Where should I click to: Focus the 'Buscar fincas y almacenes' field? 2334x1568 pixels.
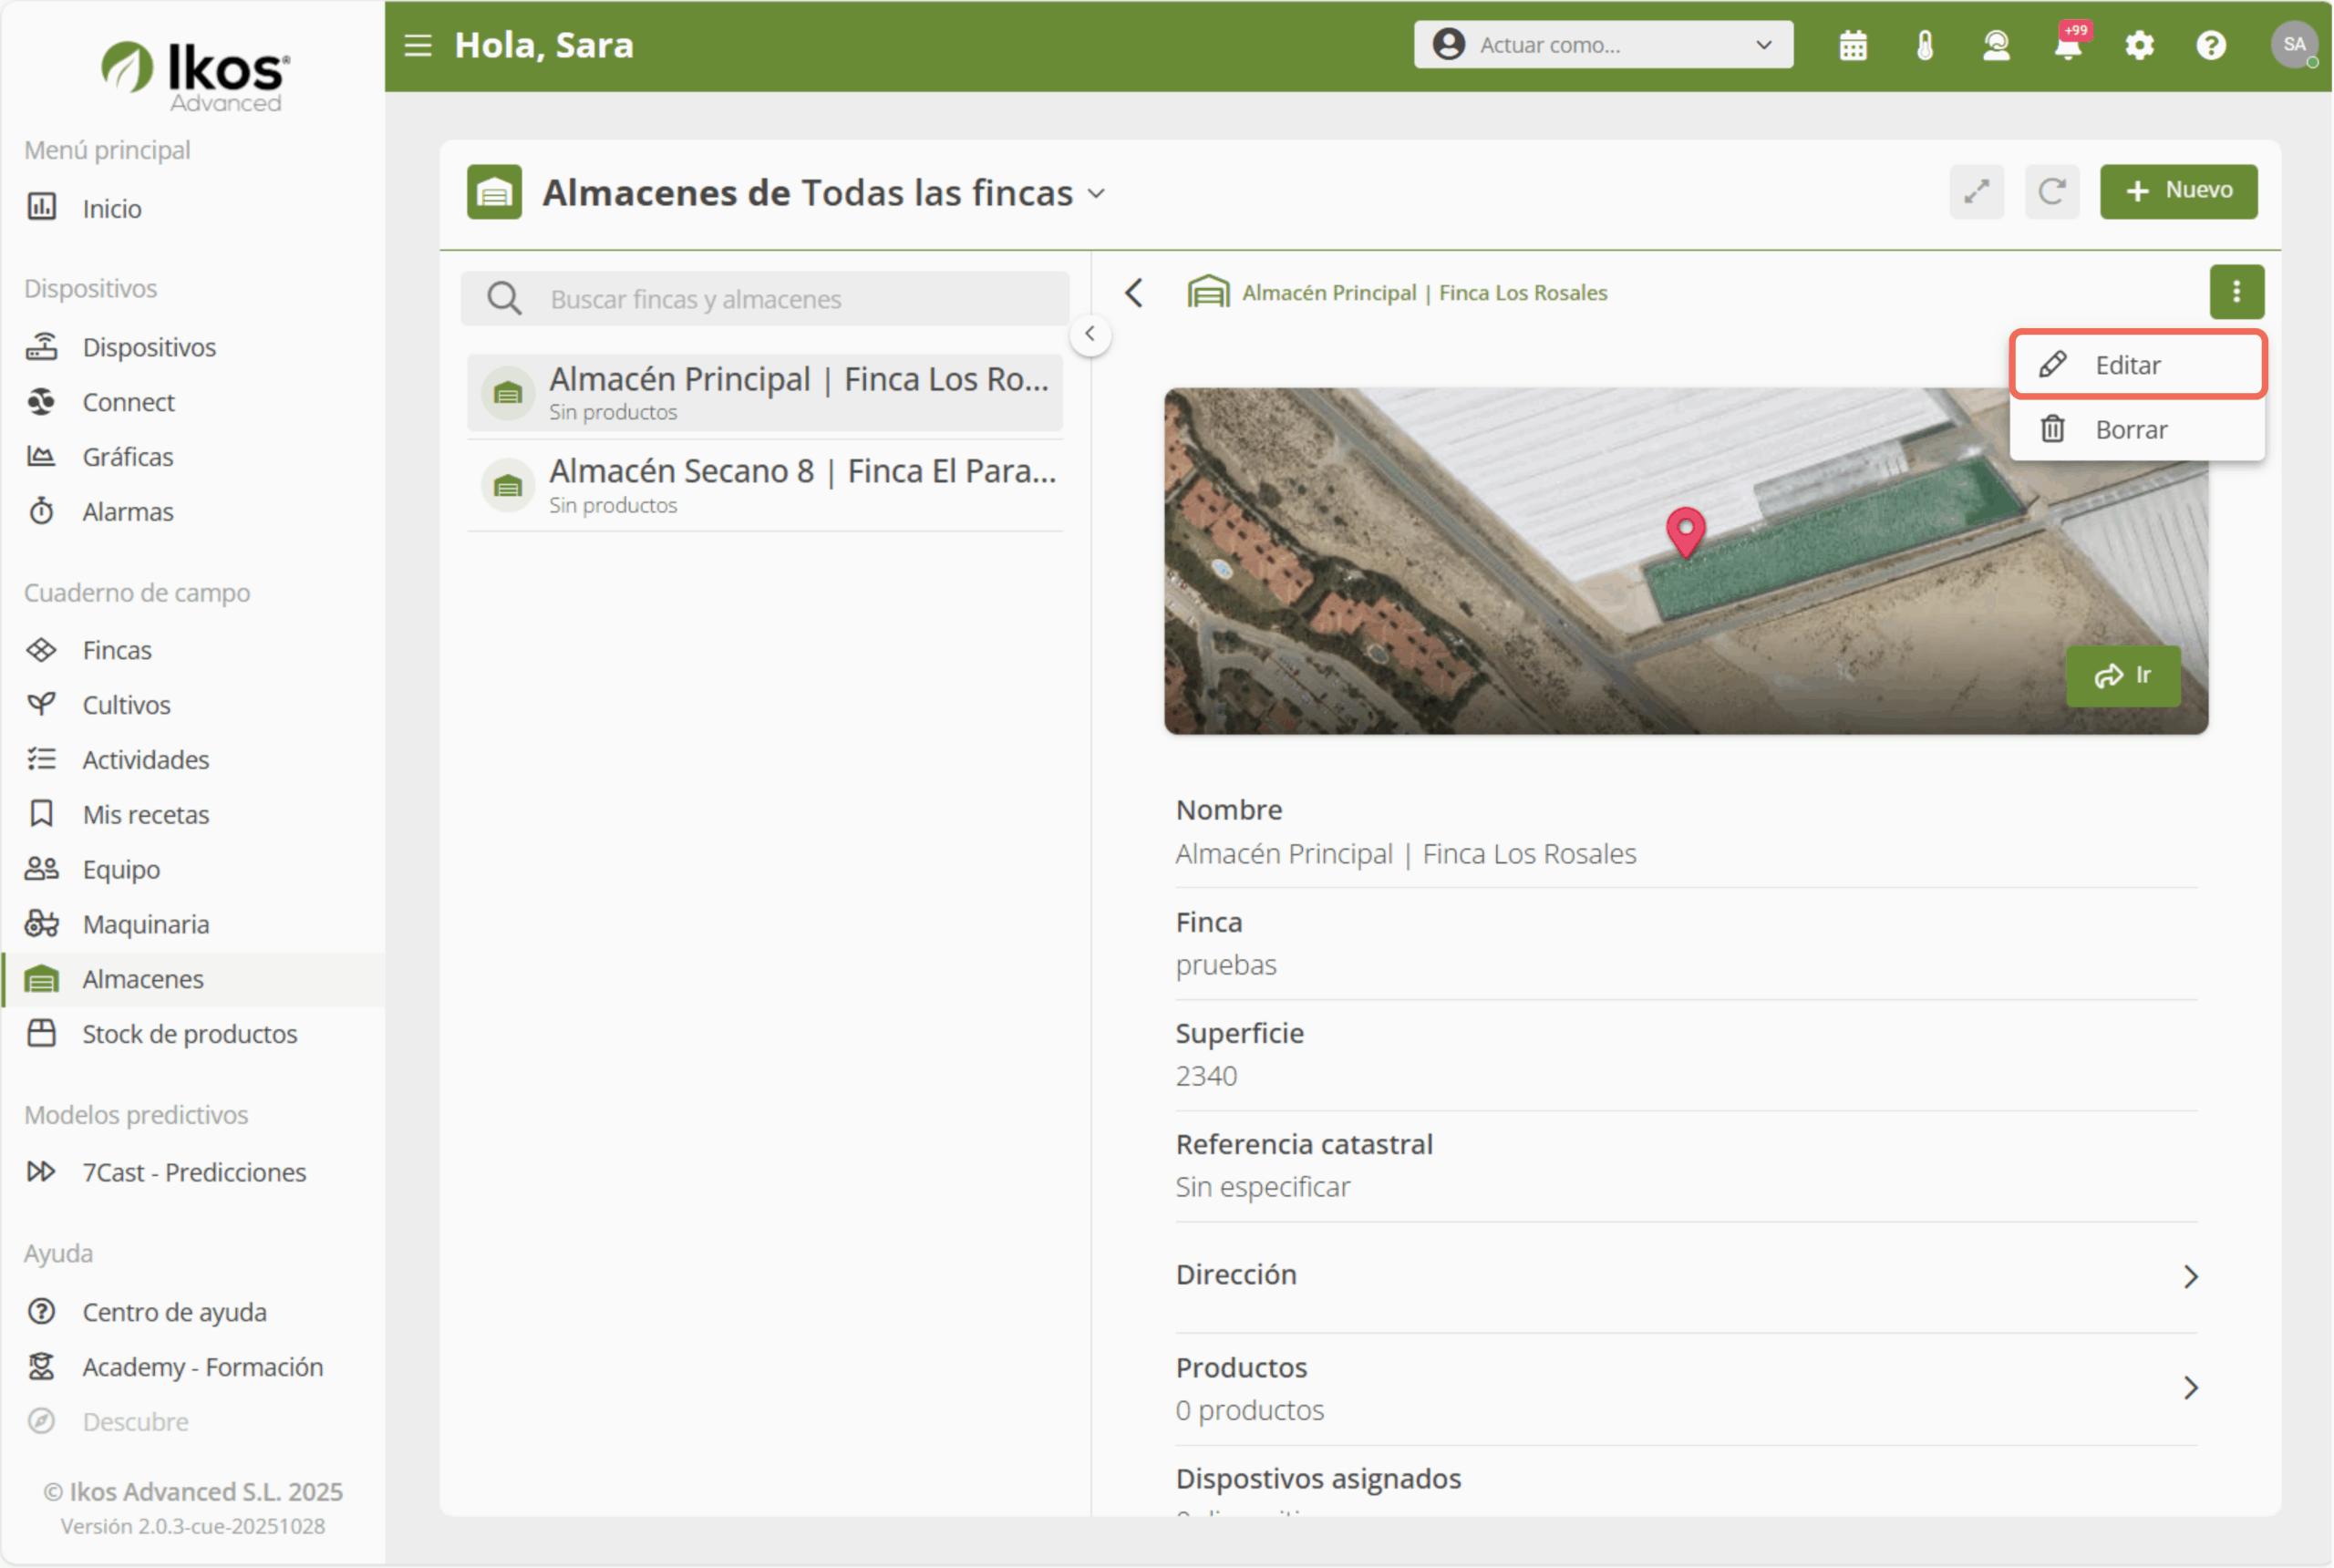[x=765, y=299]
